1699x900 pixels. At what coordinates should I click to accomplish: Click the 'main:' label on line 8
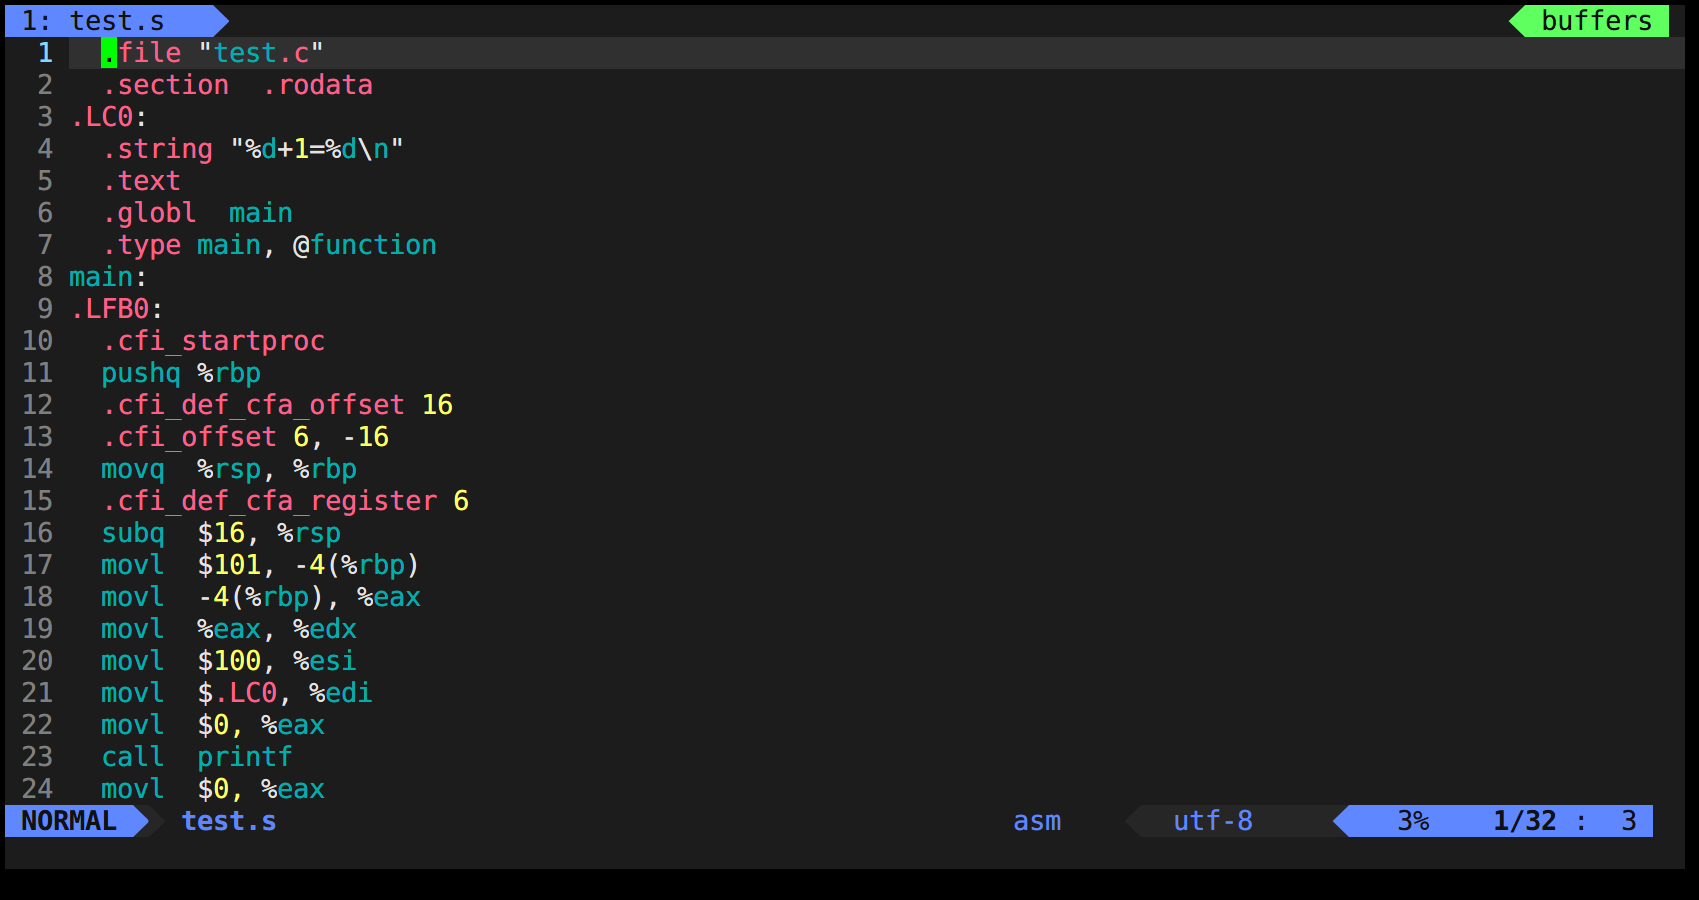[109, 277]
